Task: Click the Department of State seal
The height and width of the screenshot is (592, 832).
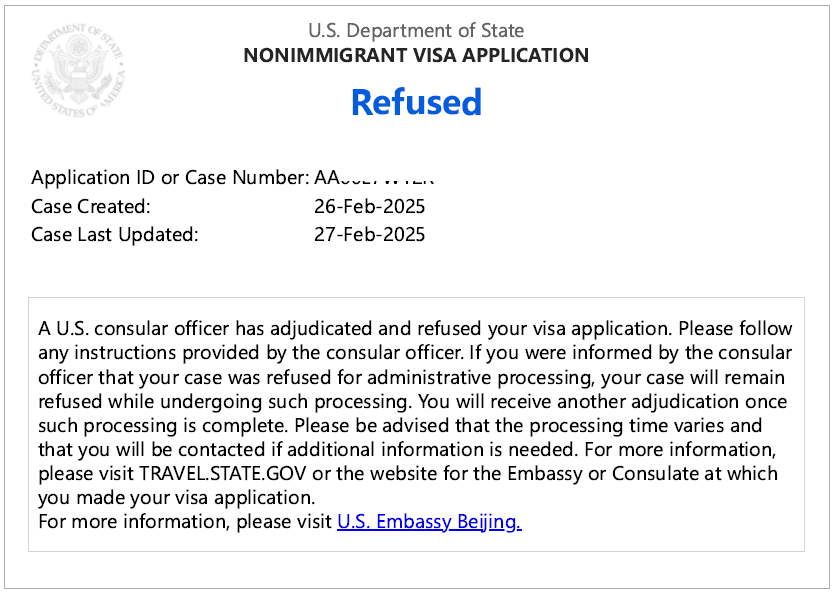Action: 79,71
